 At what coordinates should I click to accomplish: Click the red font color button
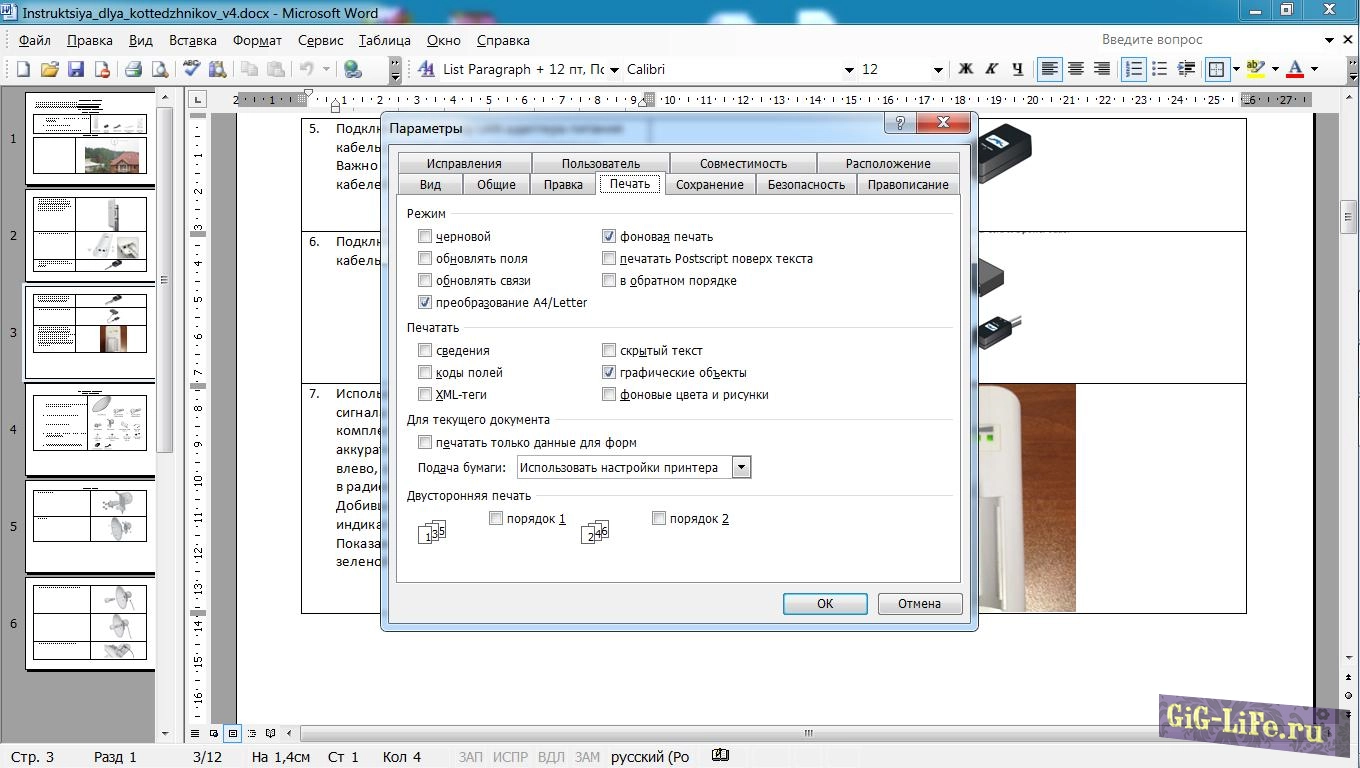[x=1295, y=69]
